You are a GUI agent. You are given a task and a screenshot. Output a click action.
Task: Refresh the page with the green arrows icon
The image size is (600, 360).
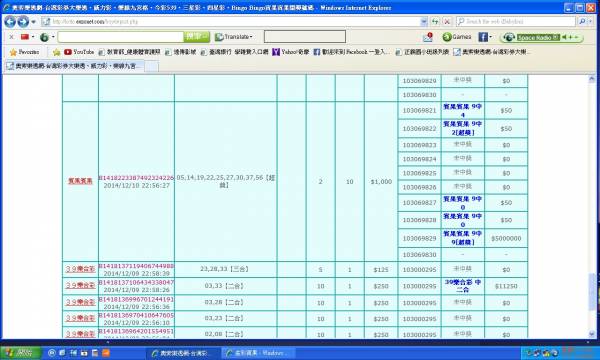pyautogui.click(x=435, y=22)
